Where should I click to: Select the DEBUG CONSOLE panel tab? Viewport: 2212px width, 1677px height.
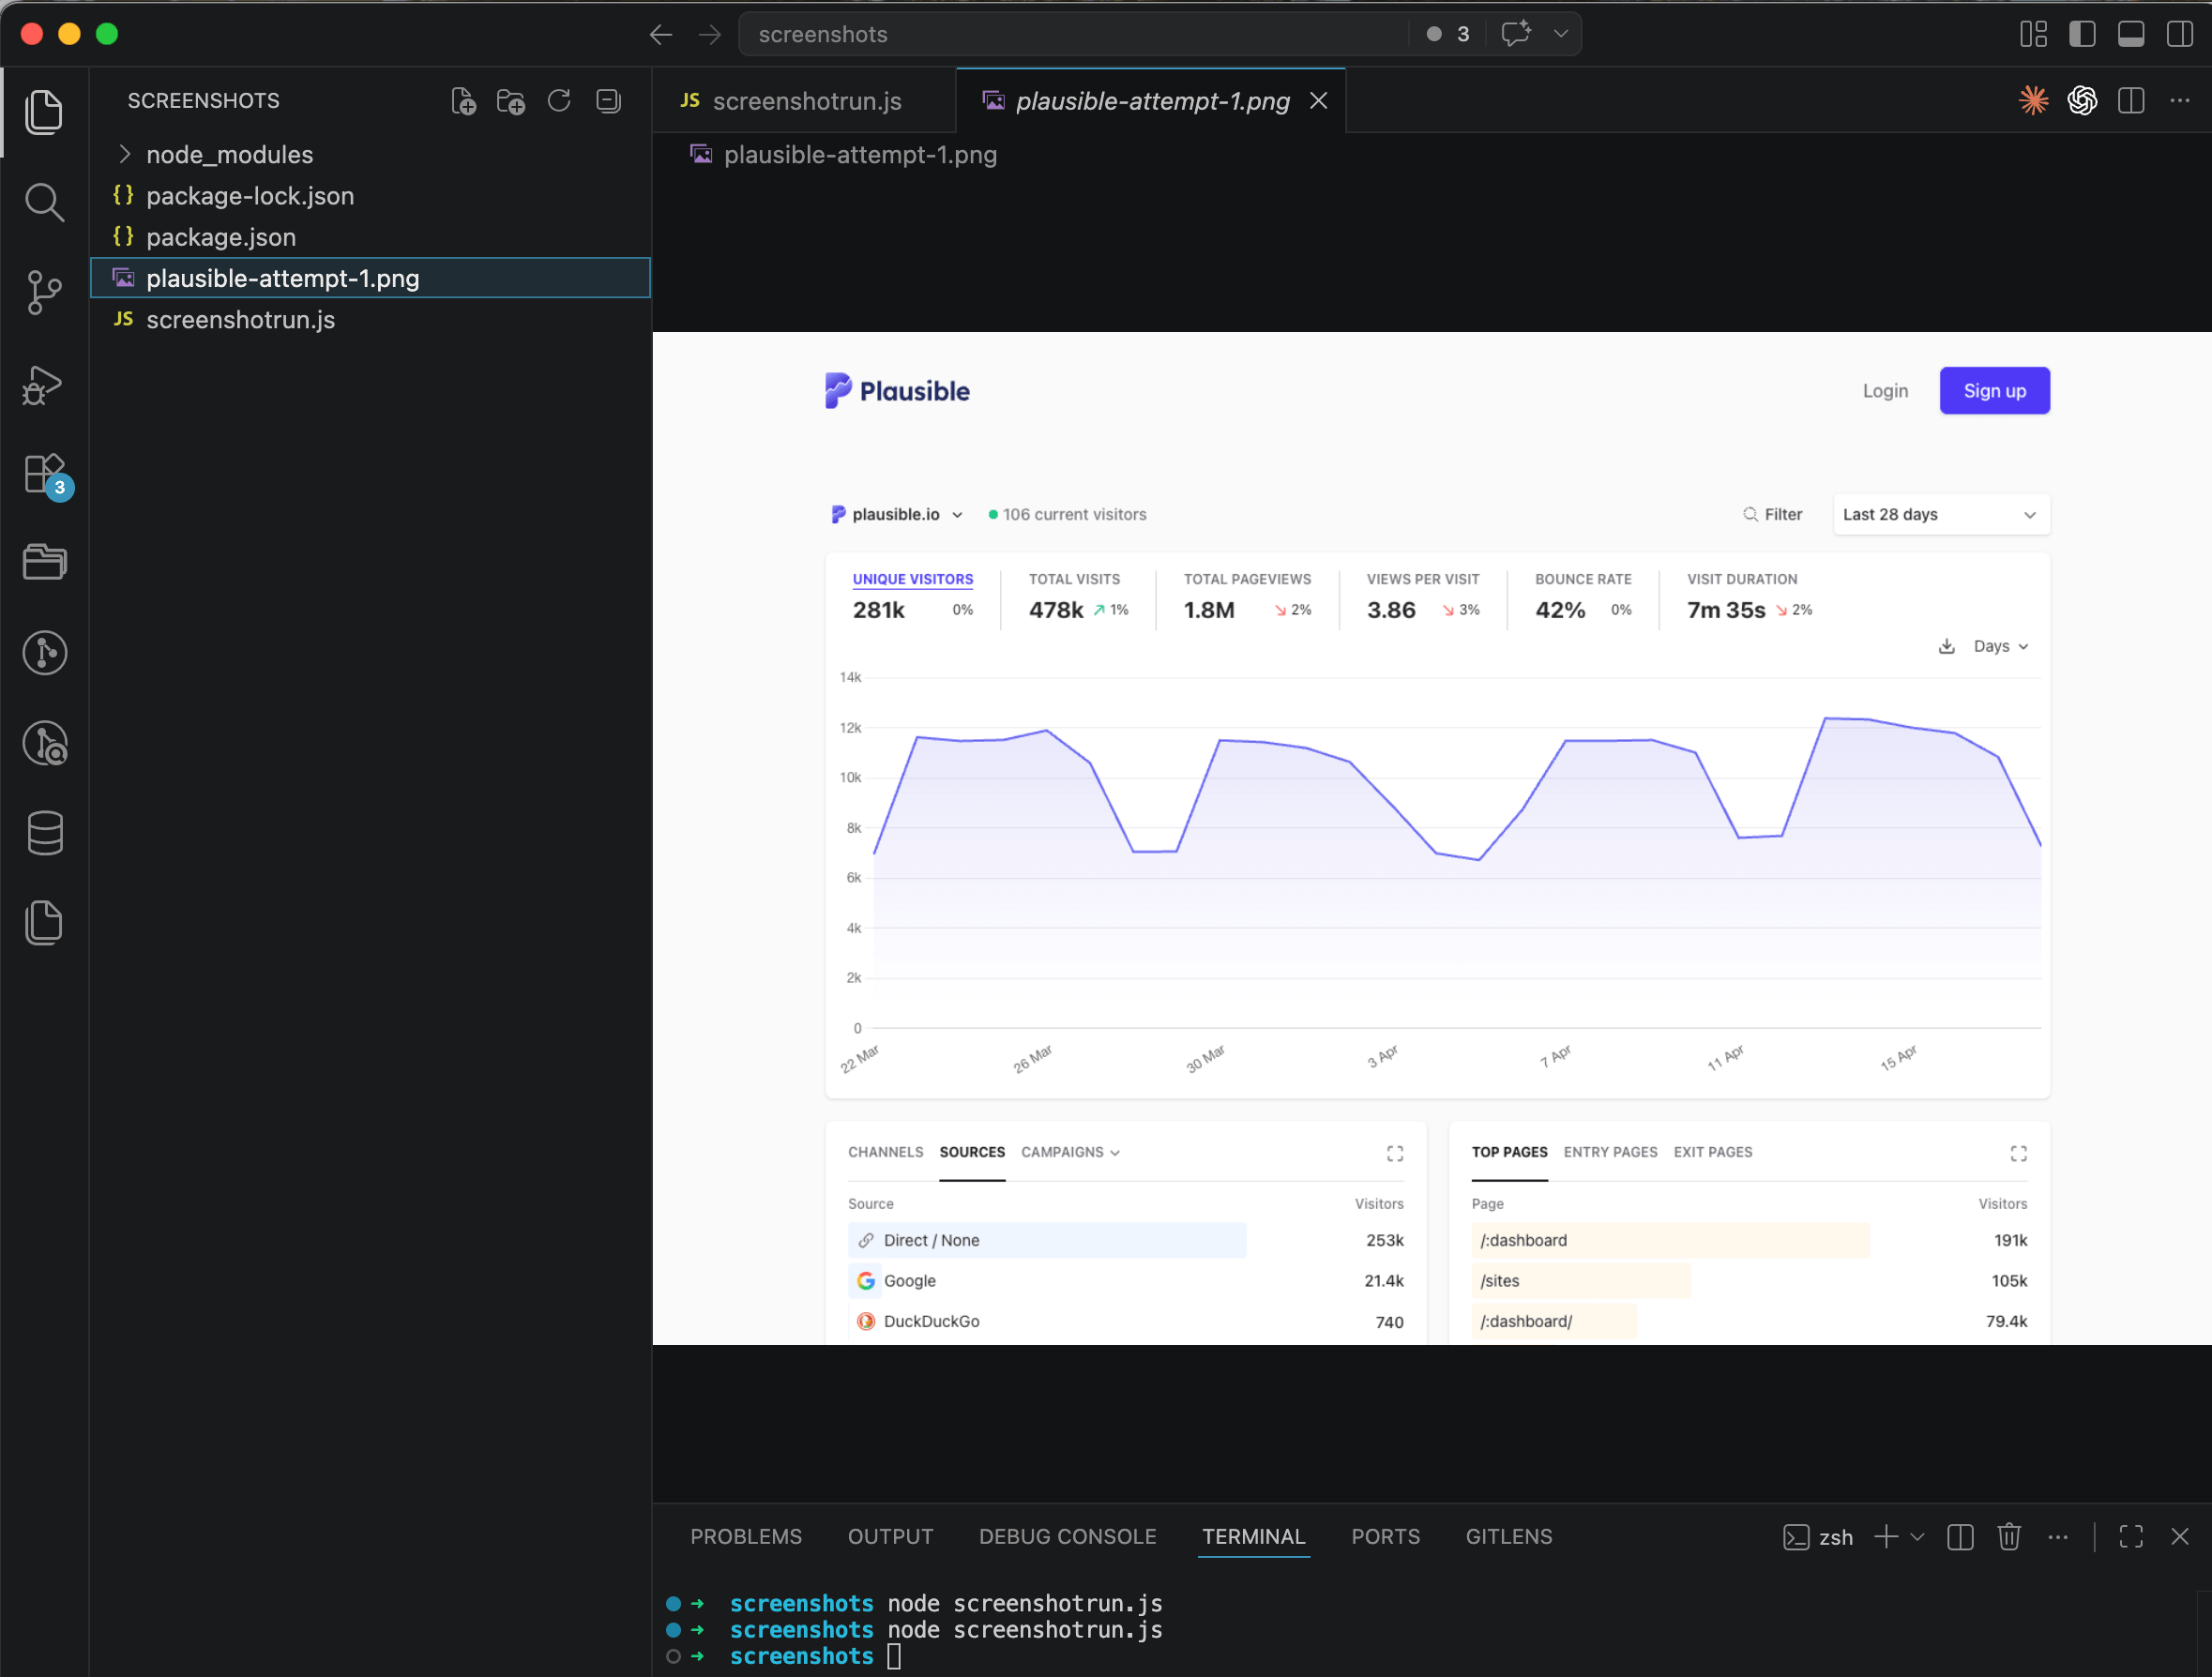coord(1067,1537)
